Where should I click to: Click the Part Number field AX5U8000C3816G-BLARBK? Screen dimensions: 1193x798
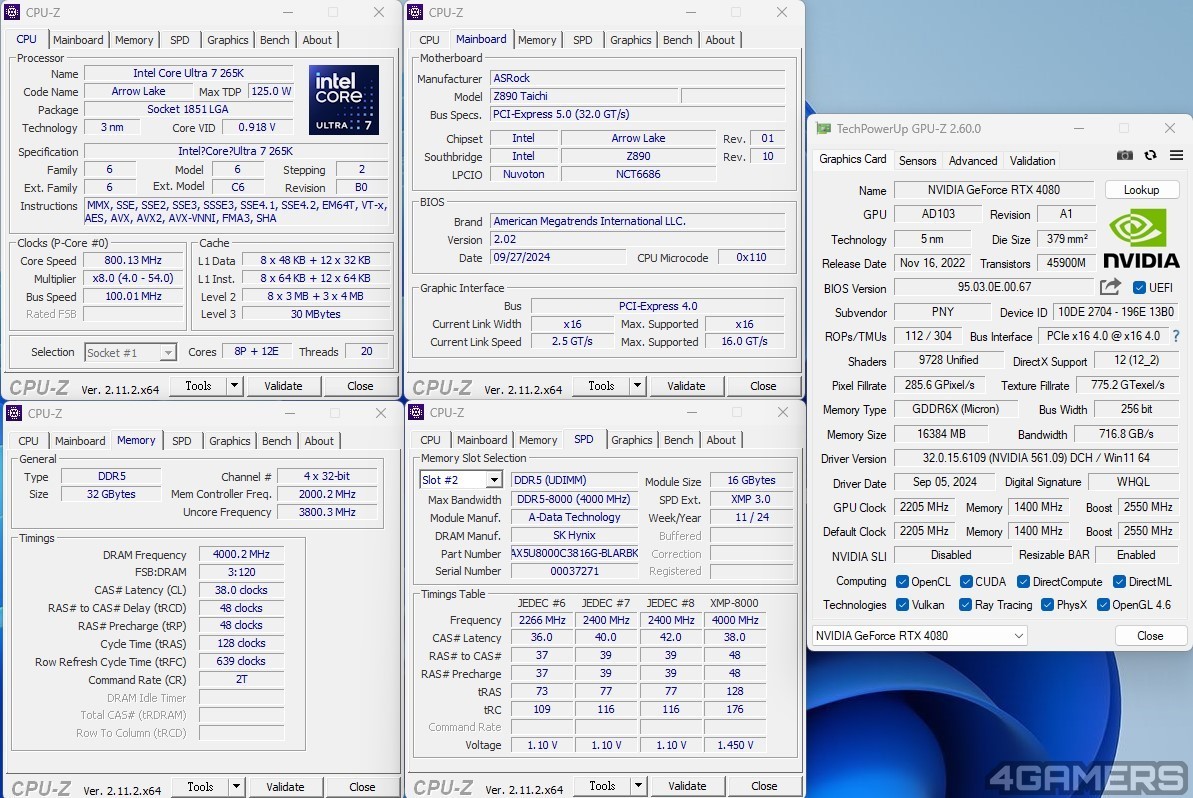click(x=574, y=553)
